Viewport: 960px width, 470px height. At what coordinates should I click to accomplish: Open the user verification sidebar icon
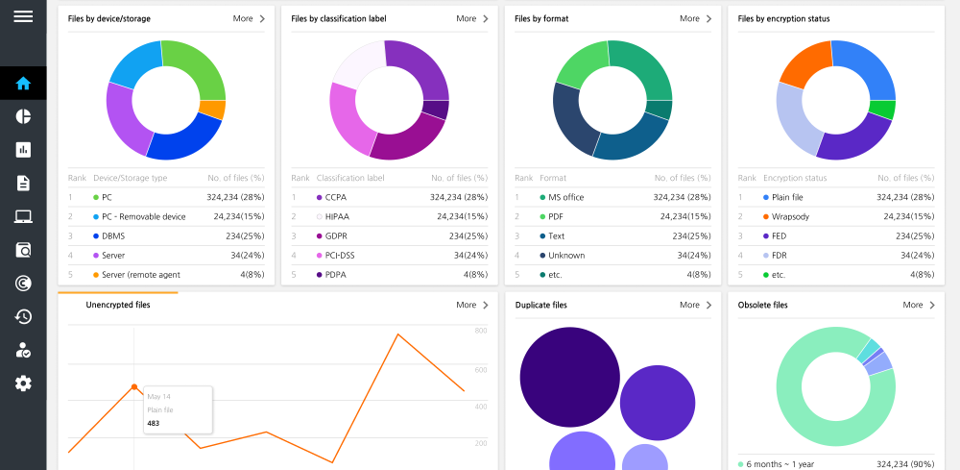[x=23, y=350]
